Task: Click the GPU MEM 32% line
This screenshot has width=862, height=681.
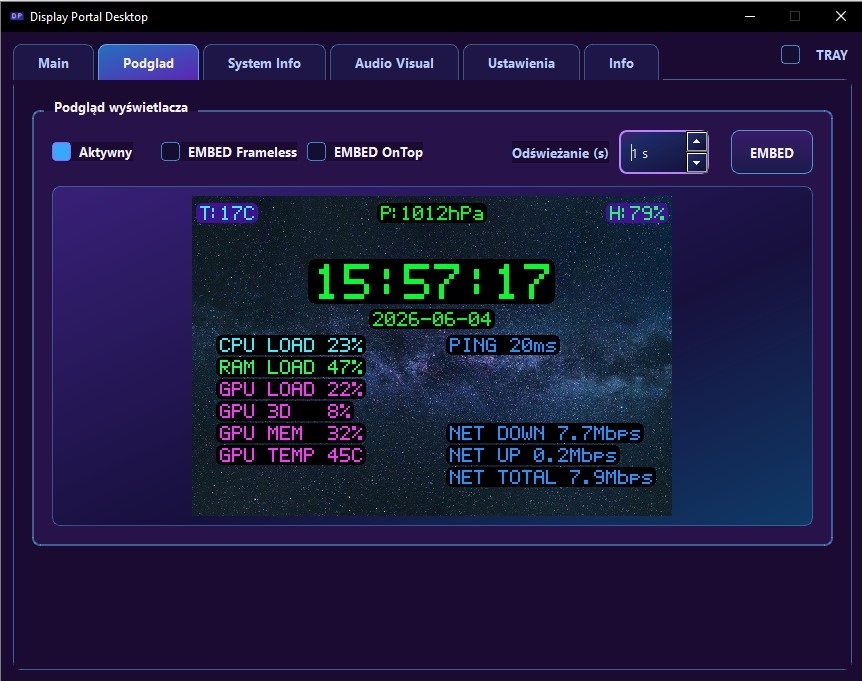Action: pos(291,433)
